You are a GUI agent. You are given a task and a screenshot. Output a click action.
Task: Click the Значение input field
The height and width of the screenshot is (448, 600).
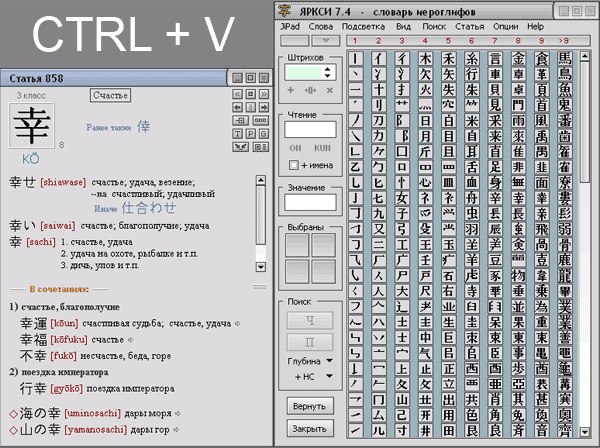pos(310,202)
